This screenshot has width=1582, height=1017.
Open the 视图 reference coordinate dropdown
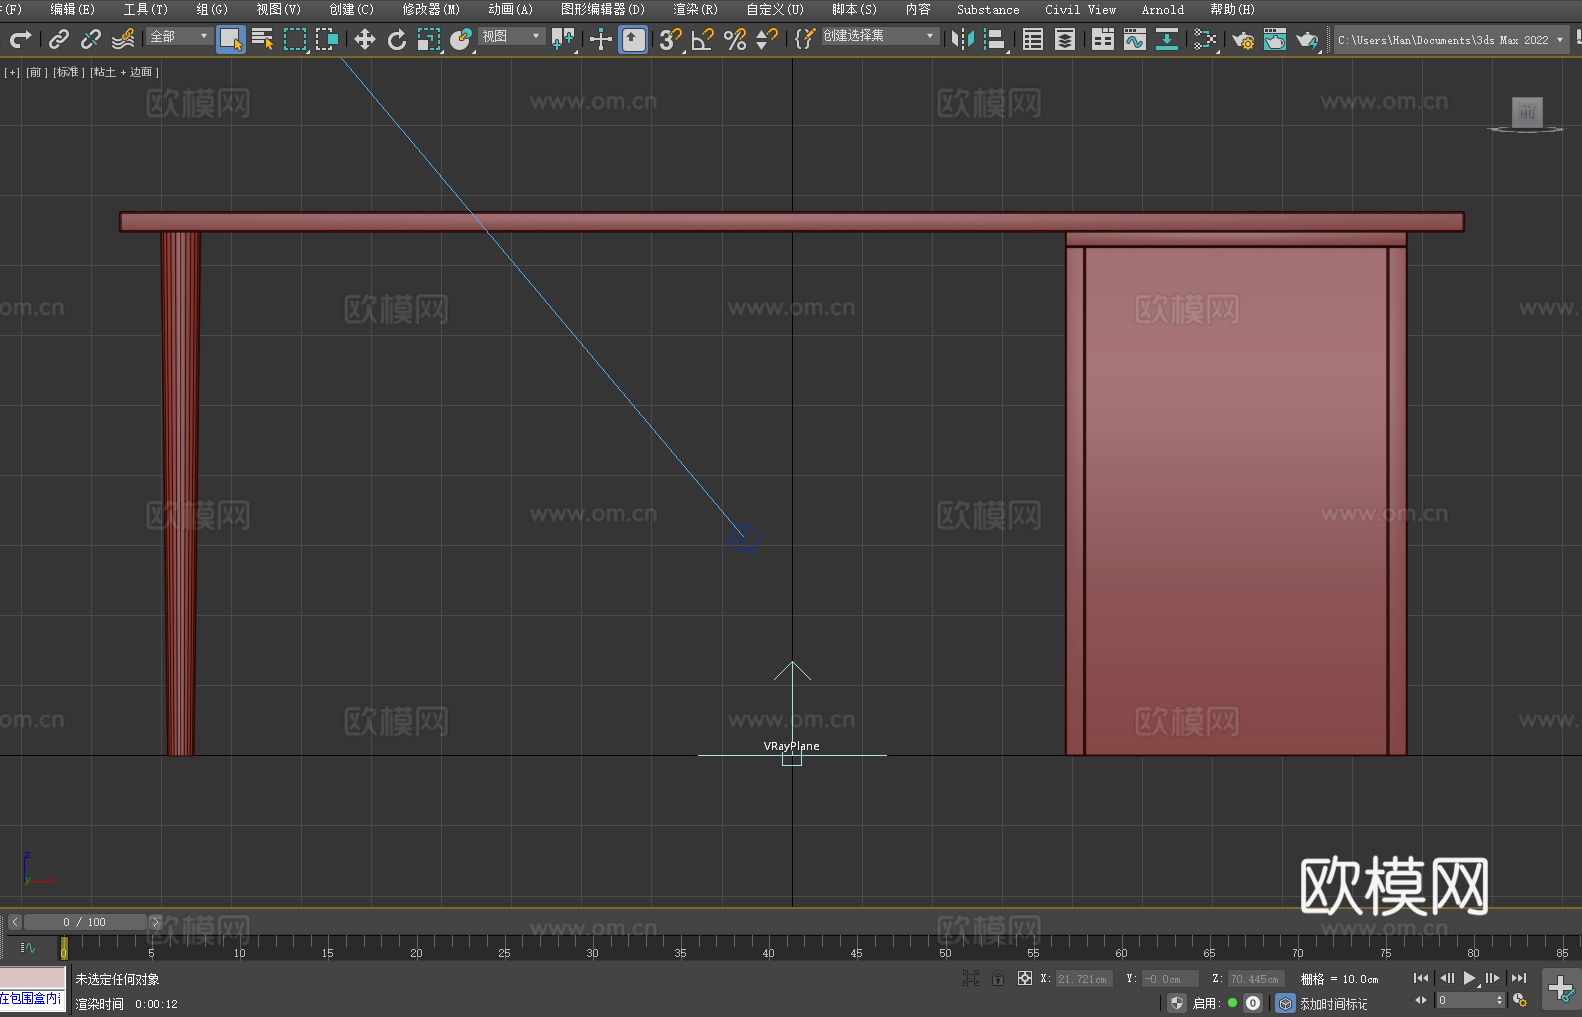[x=512, y=36]
